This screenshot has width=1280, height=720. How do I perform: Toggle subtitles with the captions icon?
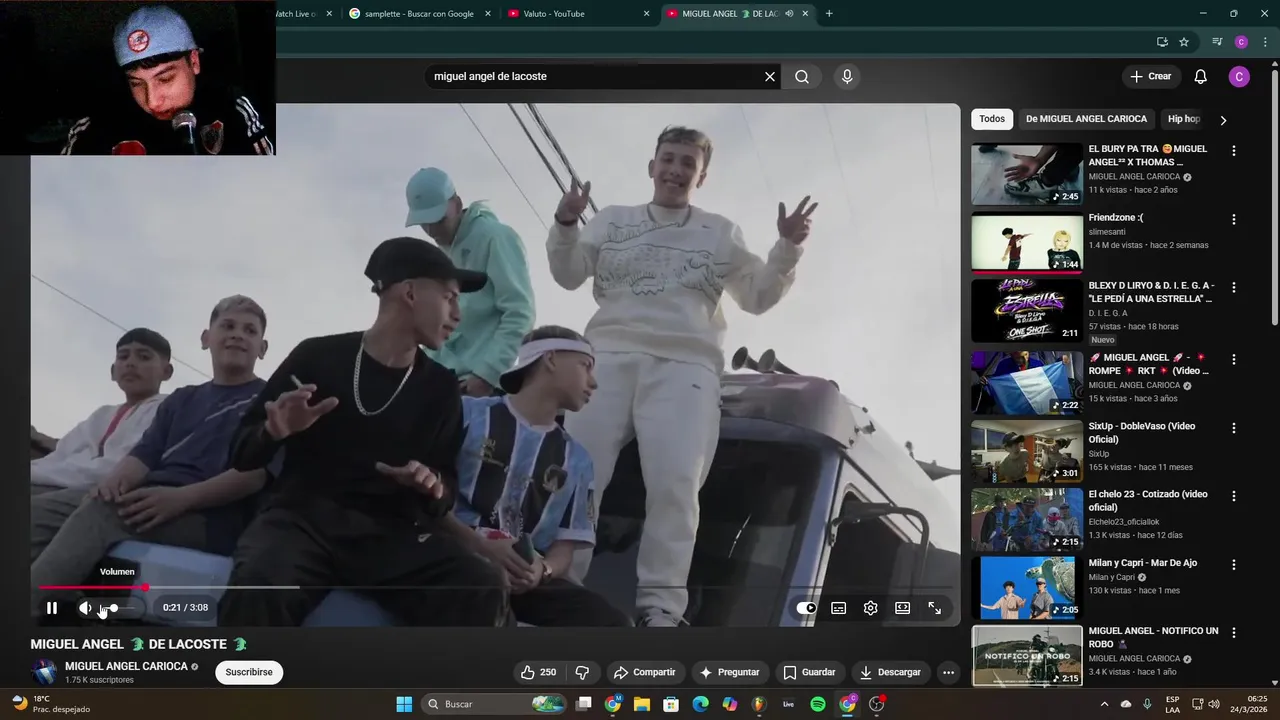pos(839,608)
